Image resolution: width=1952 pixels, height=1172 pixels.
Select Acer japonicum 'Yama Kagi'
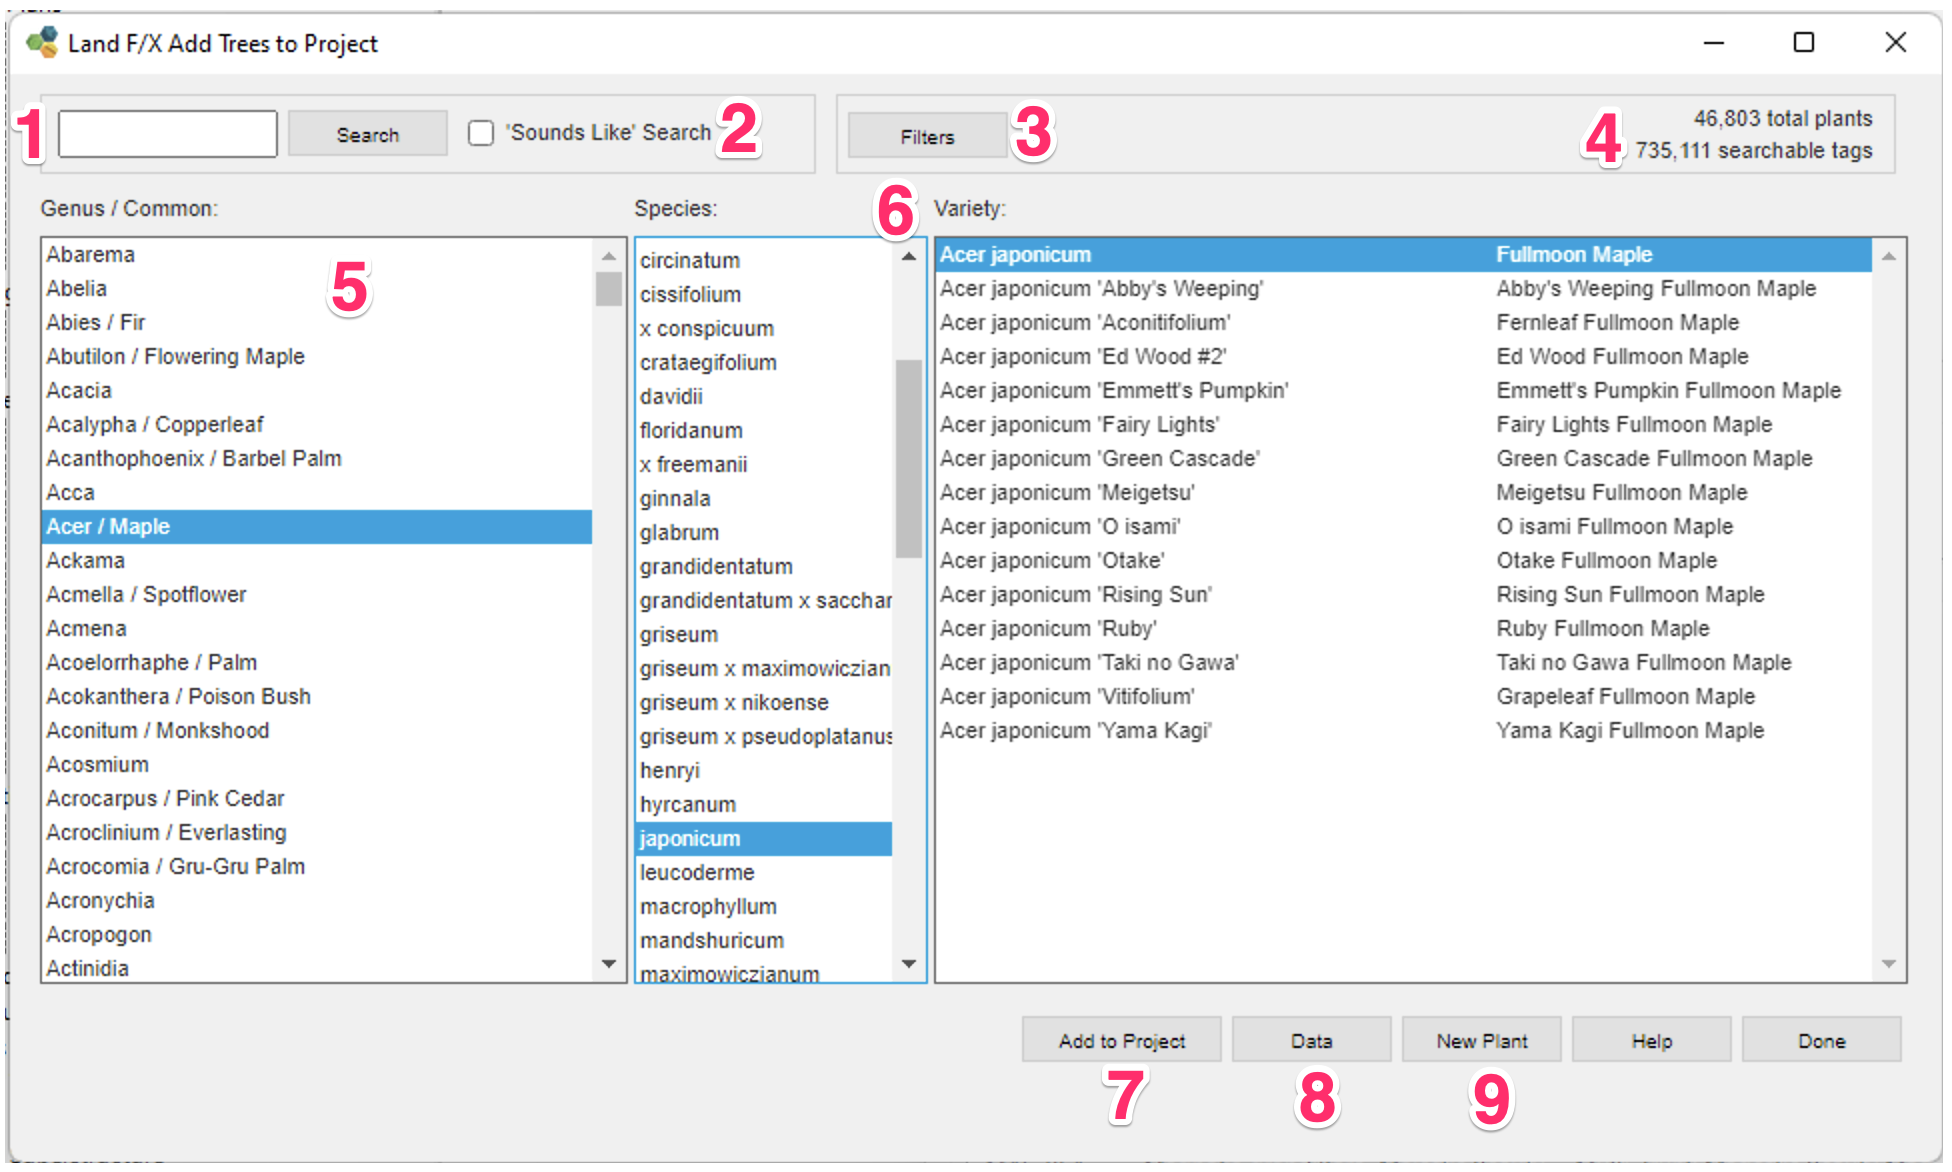1403,731
